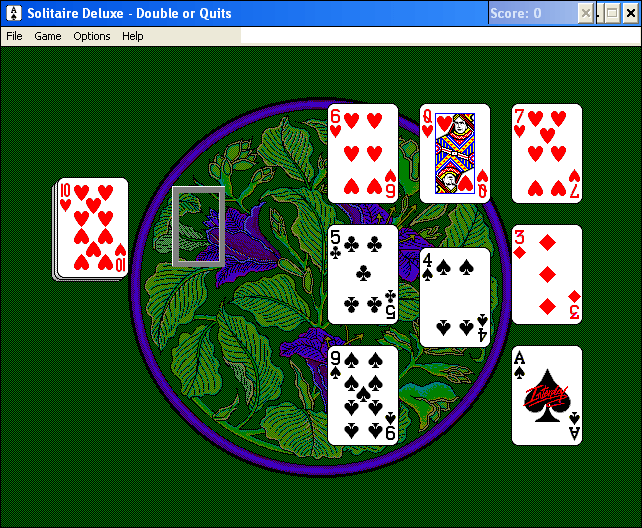Select the 9 of spades card

(363, 395)
